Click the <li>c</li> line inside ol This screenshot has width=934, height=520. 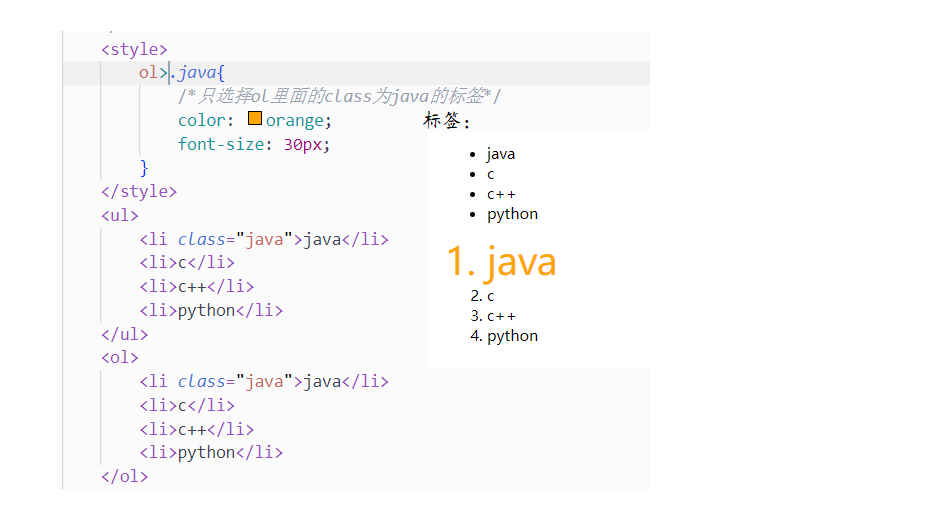[187, 405]
